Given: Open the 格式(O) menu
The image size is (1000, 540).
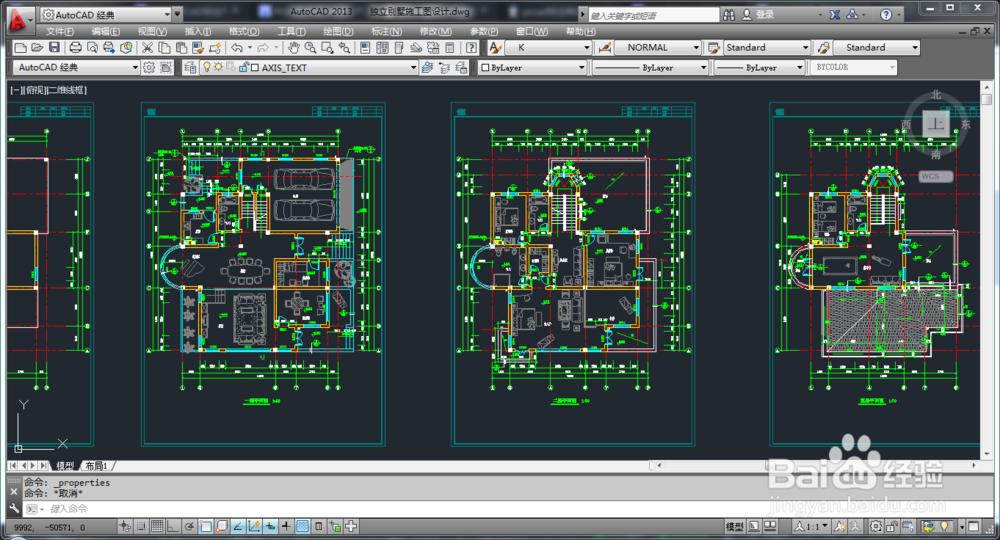Looking at the screenshot, I should pyautogui.click(x=244, y=31).
